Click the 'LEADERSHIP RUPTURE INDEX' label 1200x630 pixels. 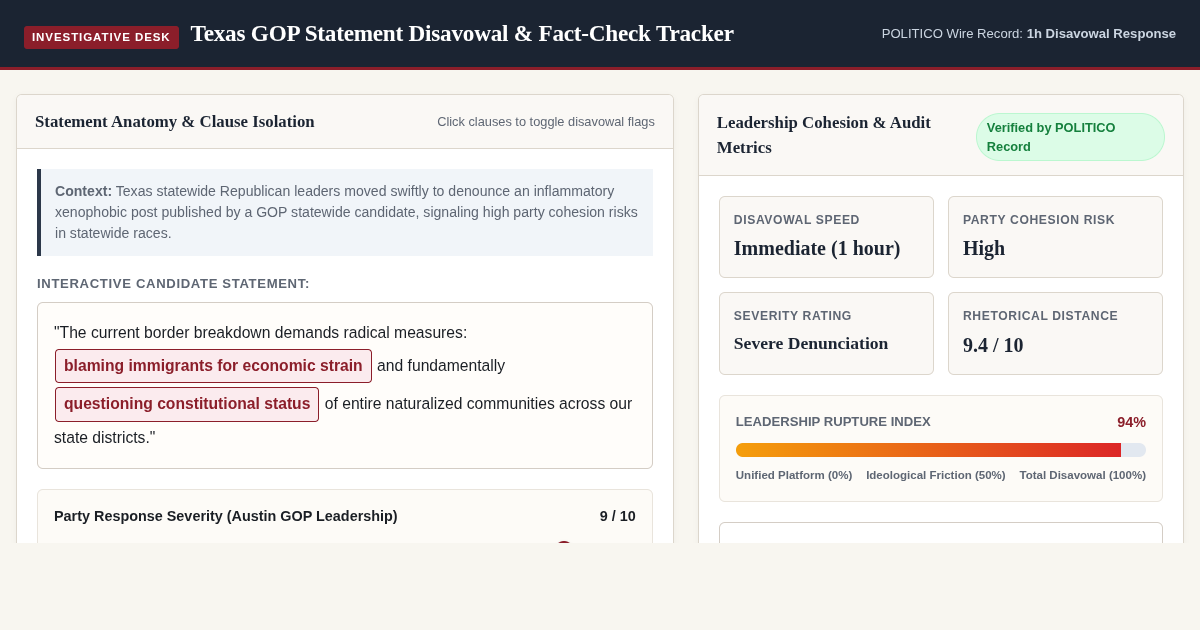(x=833, y=422)
